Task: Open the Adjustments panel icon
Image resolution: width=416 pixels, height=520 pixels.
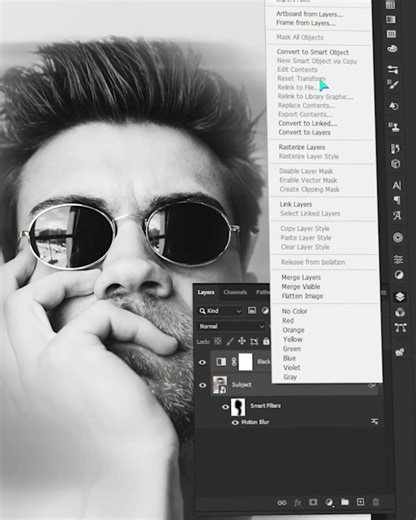Action: tap(399, 275)
